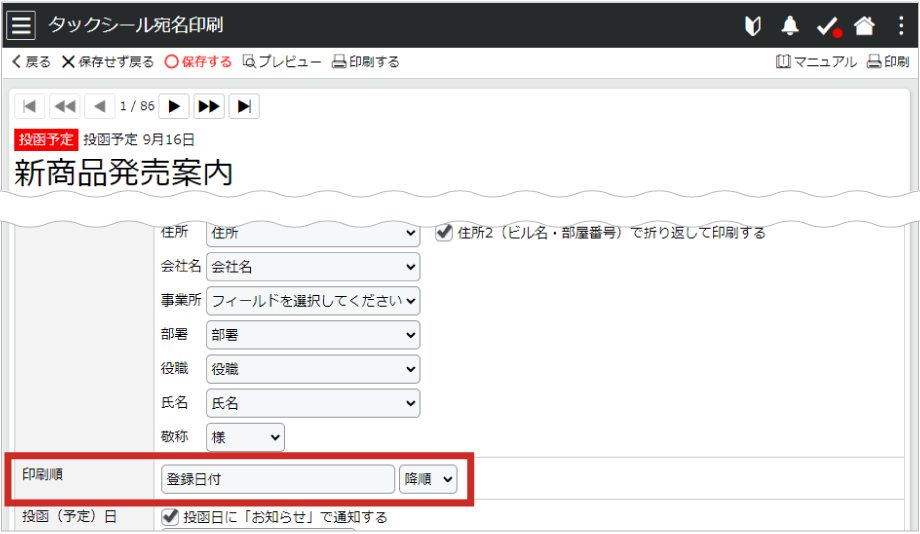Viewport: 920px width, 534px height.
Task: Click the 1 / 86 record counter
Action: (137, 106)
